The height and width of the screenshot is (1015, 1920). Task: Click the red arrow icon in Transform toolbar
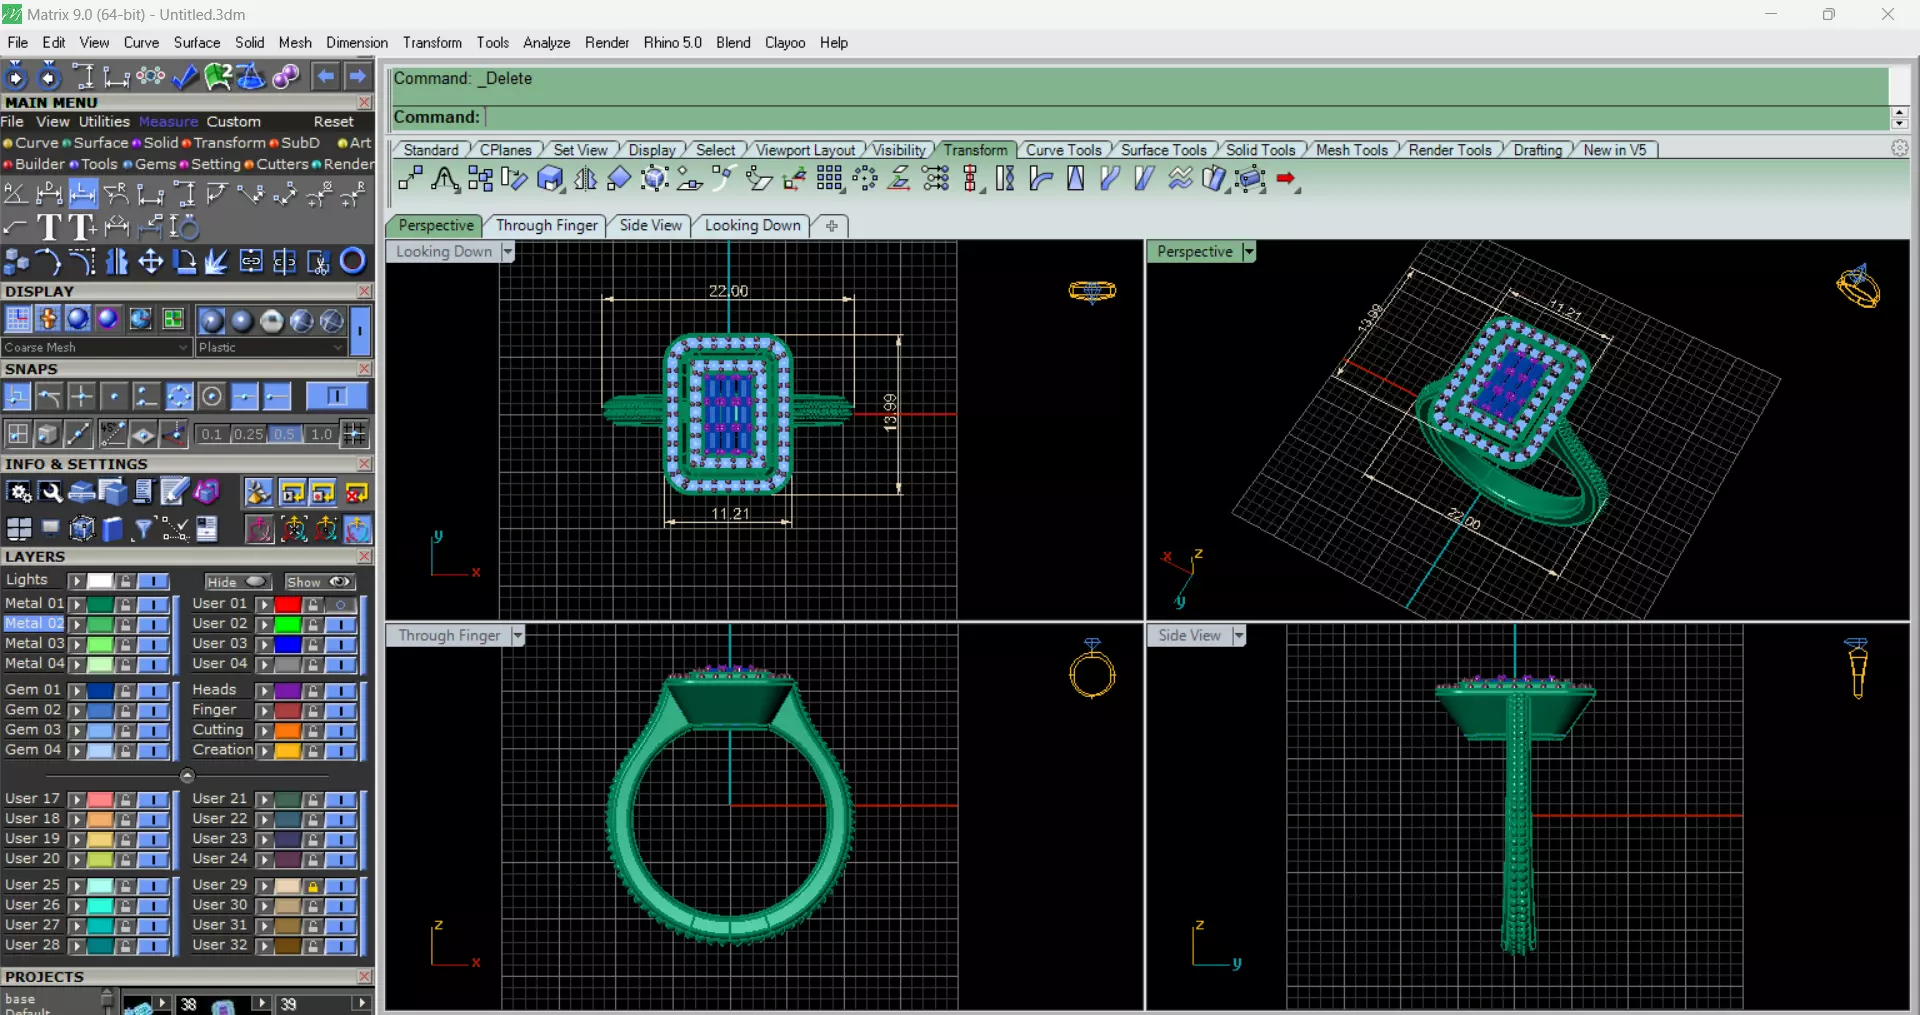[x=1287, y=179]
